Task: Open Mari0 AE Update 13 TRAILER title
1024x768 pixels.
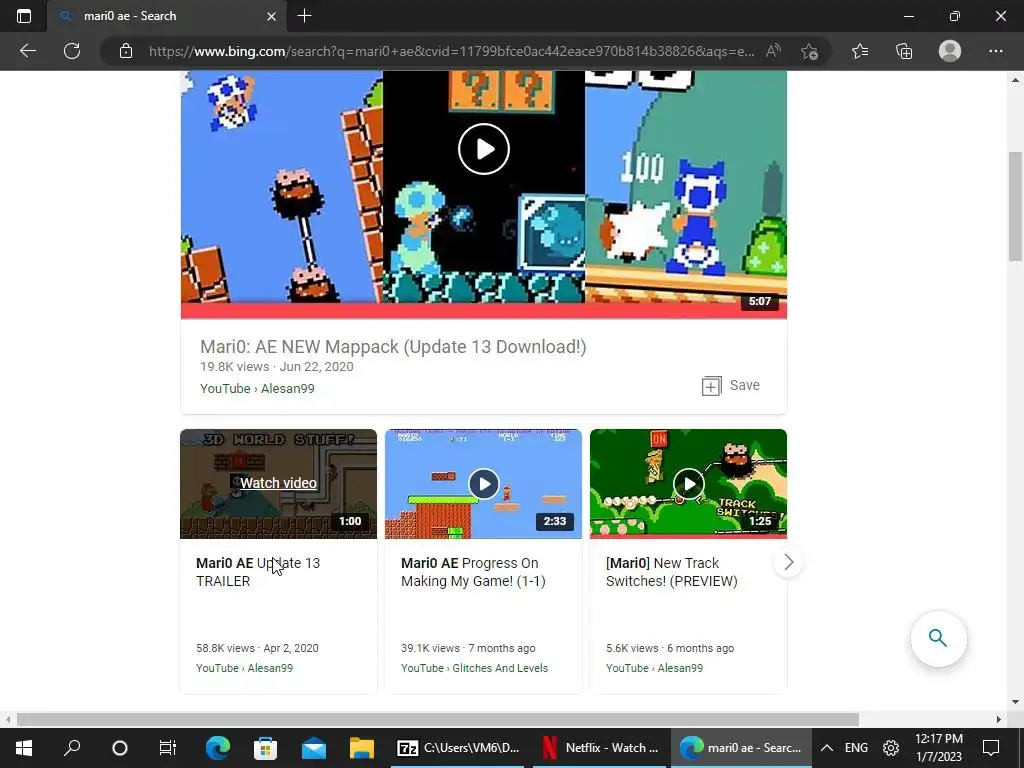Action: (x=258, y=572)
